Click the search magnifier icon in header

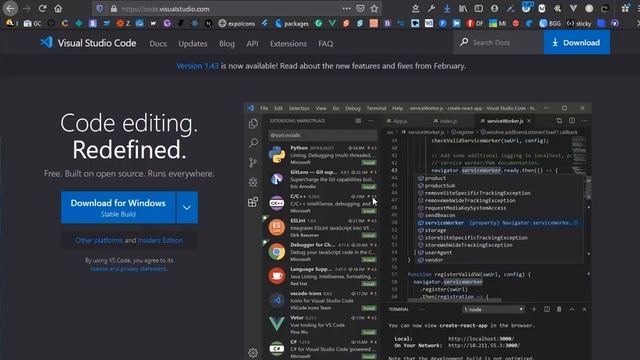464,42
